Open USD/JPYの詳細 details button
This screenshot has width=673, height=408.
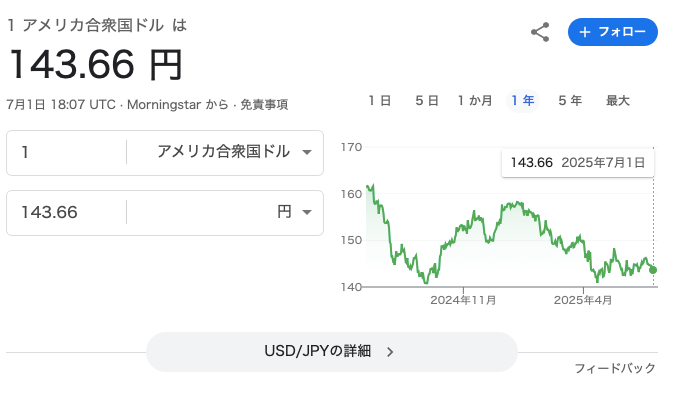(x=332, y=352)
